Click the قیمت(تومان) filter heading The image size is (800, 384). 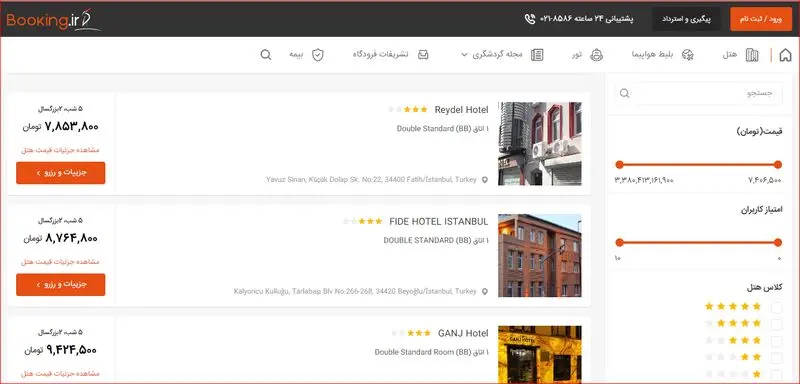click(760, 132)
